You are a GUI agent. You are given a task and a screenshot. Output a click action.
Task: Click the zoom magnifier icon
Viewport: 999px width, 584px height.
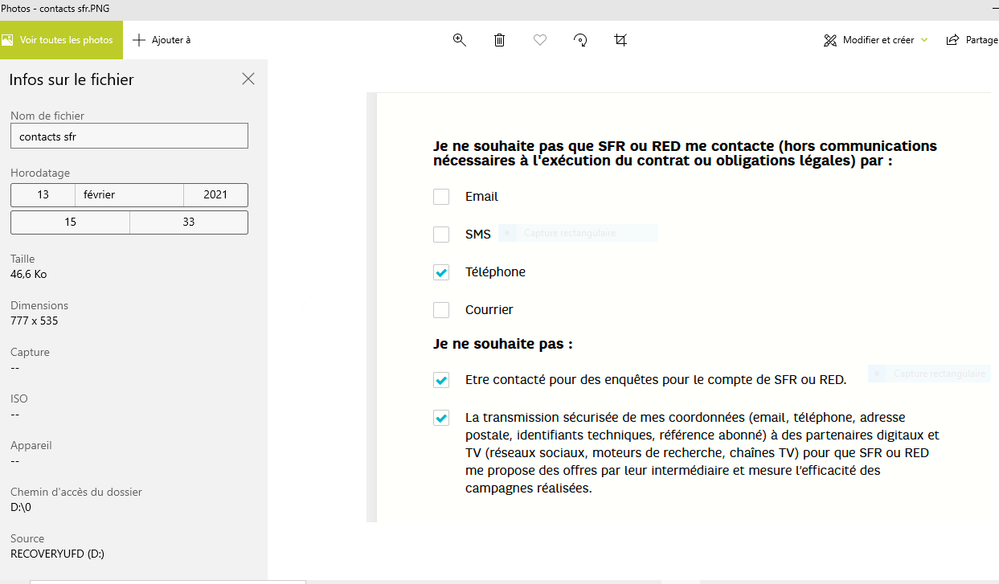point(459,40)
